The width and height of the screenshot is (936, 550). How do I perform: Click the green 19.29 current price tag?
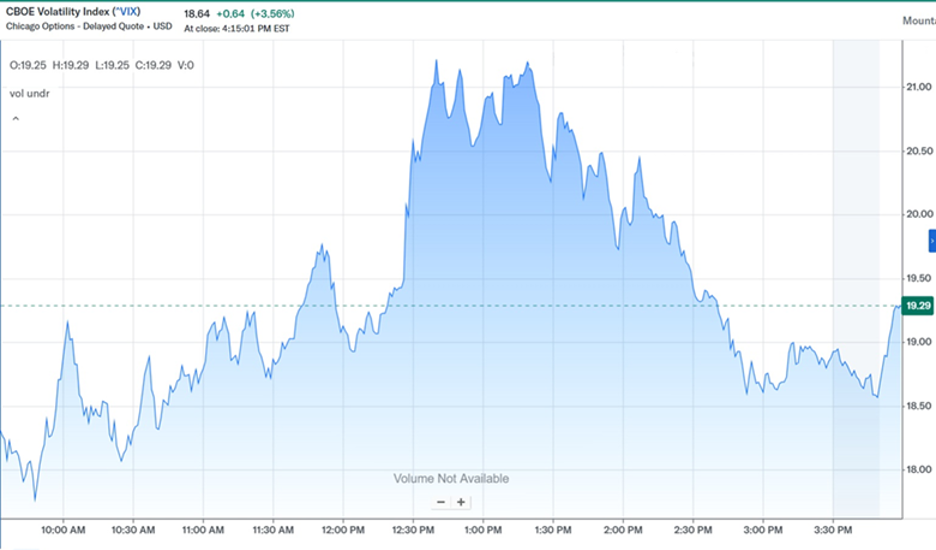point(917,306)
